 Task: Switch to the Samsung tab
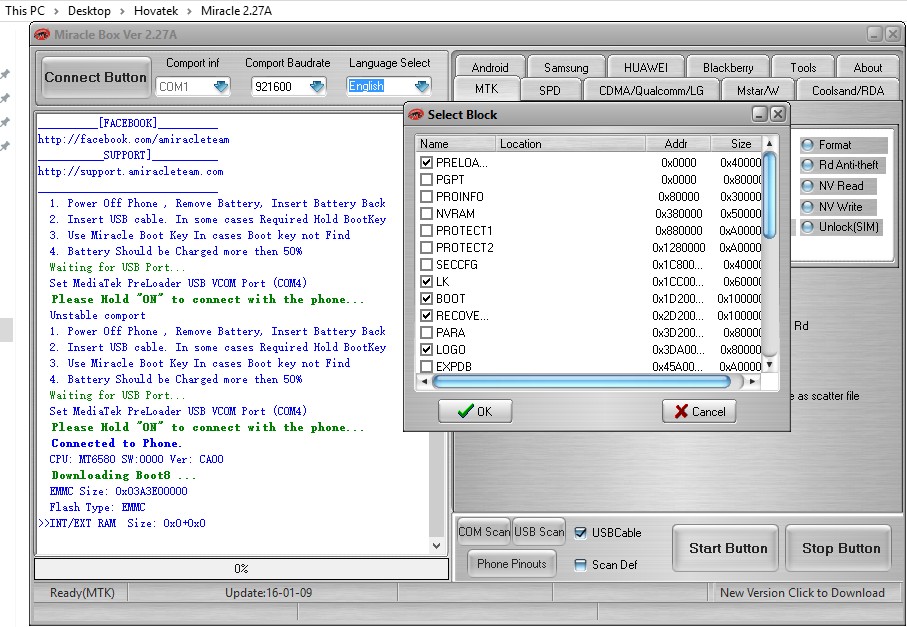566,68
